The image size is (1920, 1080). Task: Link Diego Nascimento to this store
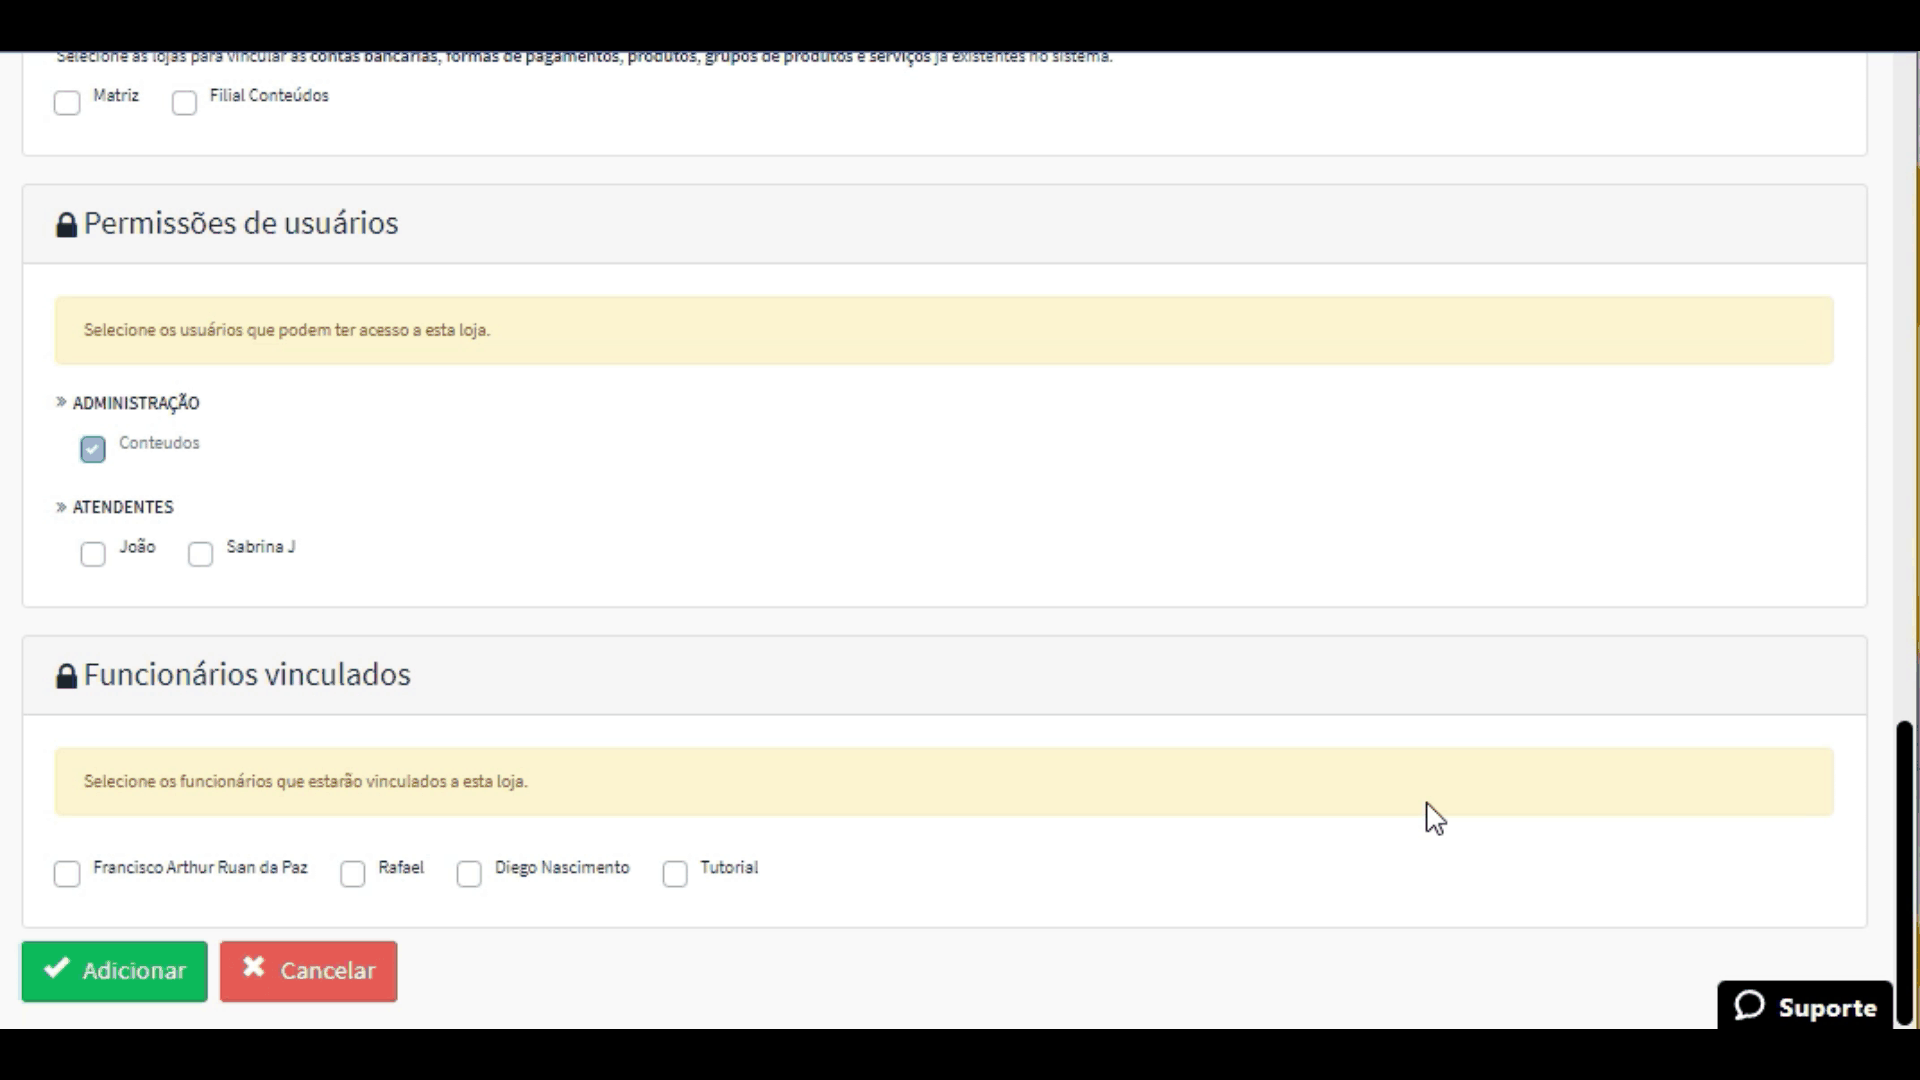[469, 874]
